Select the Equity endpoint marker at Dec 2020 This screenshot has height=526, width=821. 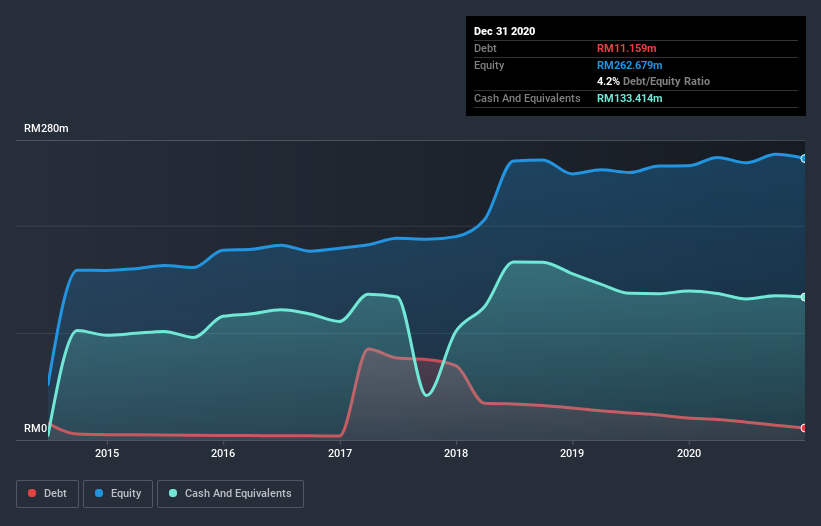click(x=804, y=159)
